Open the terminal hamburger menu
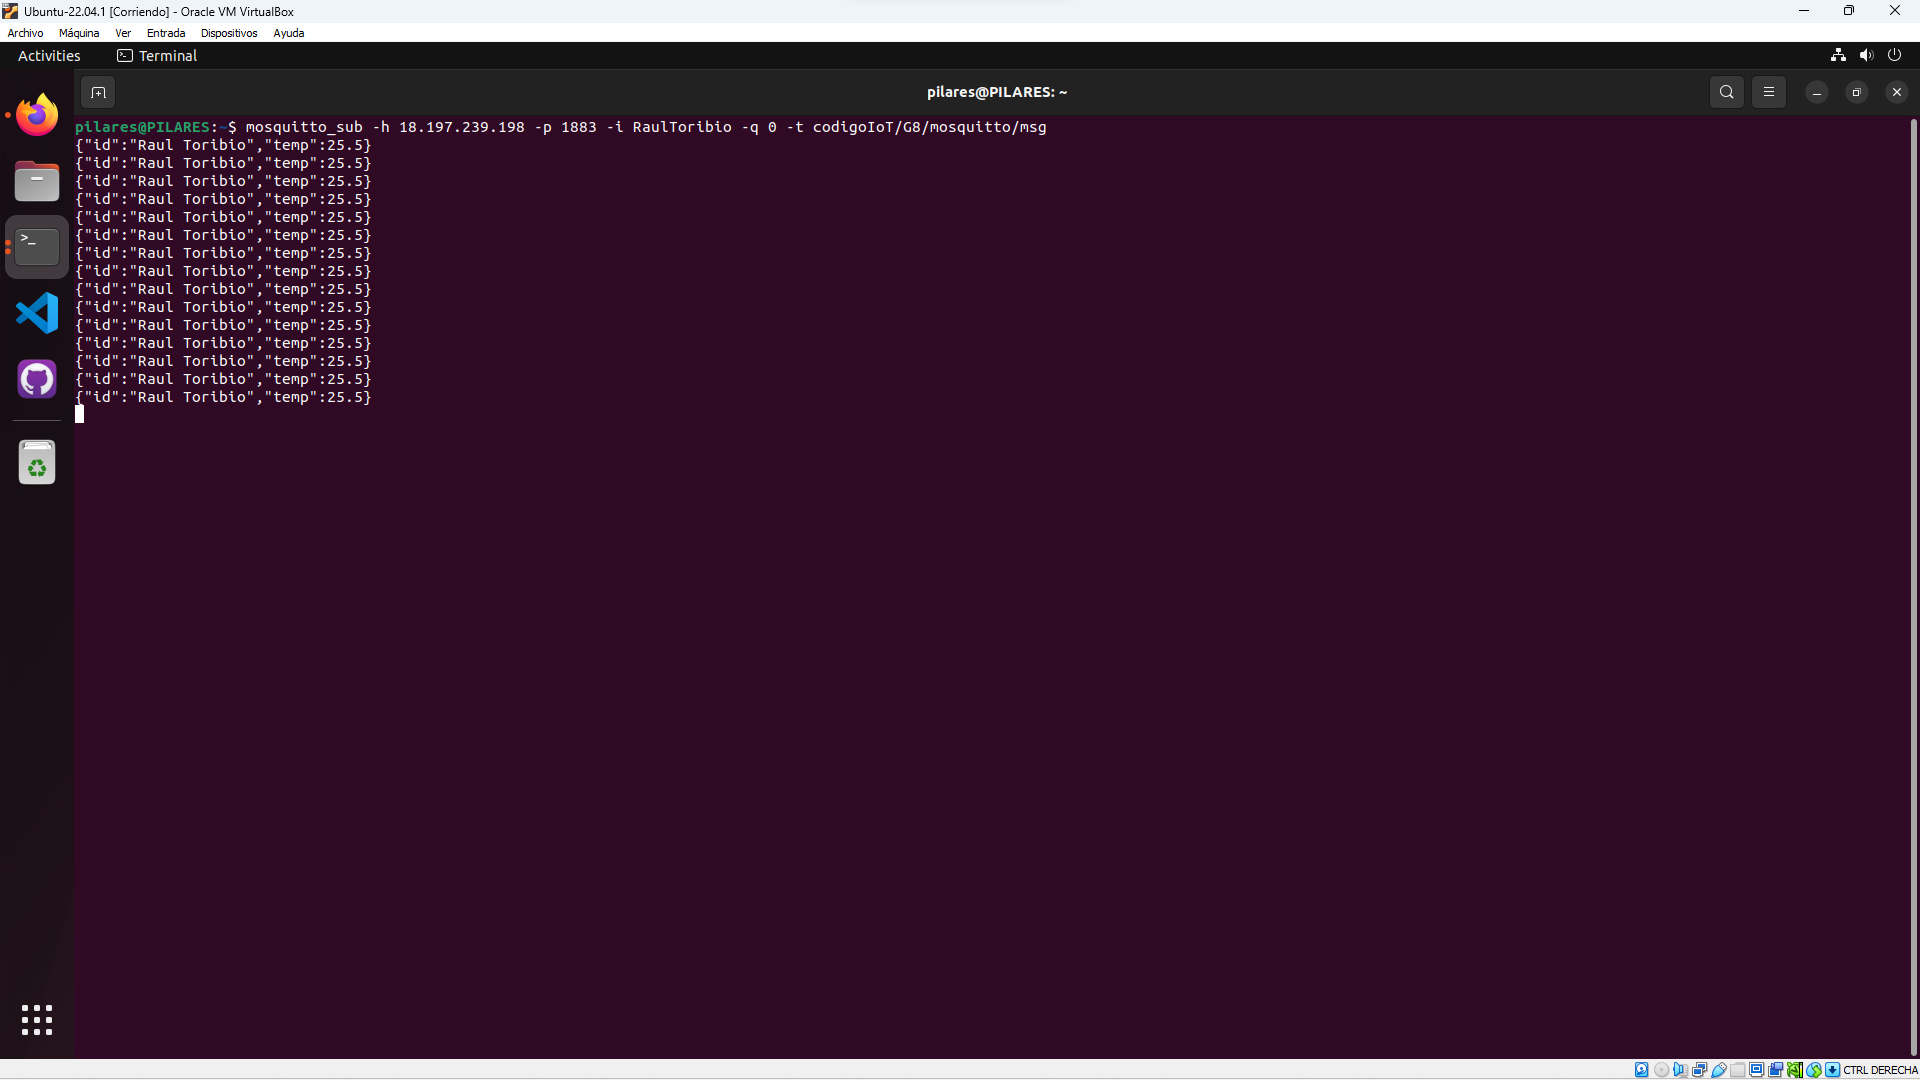The image size is (1920, 1080). point(1768,92)
